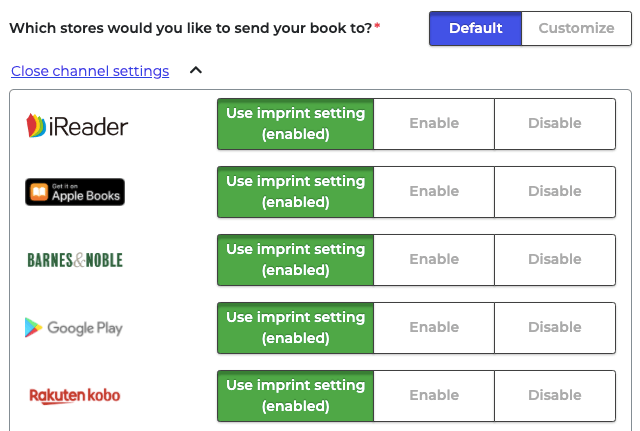
Task: Use imprint setting for Rakuten Kobo
Action: 296,396
